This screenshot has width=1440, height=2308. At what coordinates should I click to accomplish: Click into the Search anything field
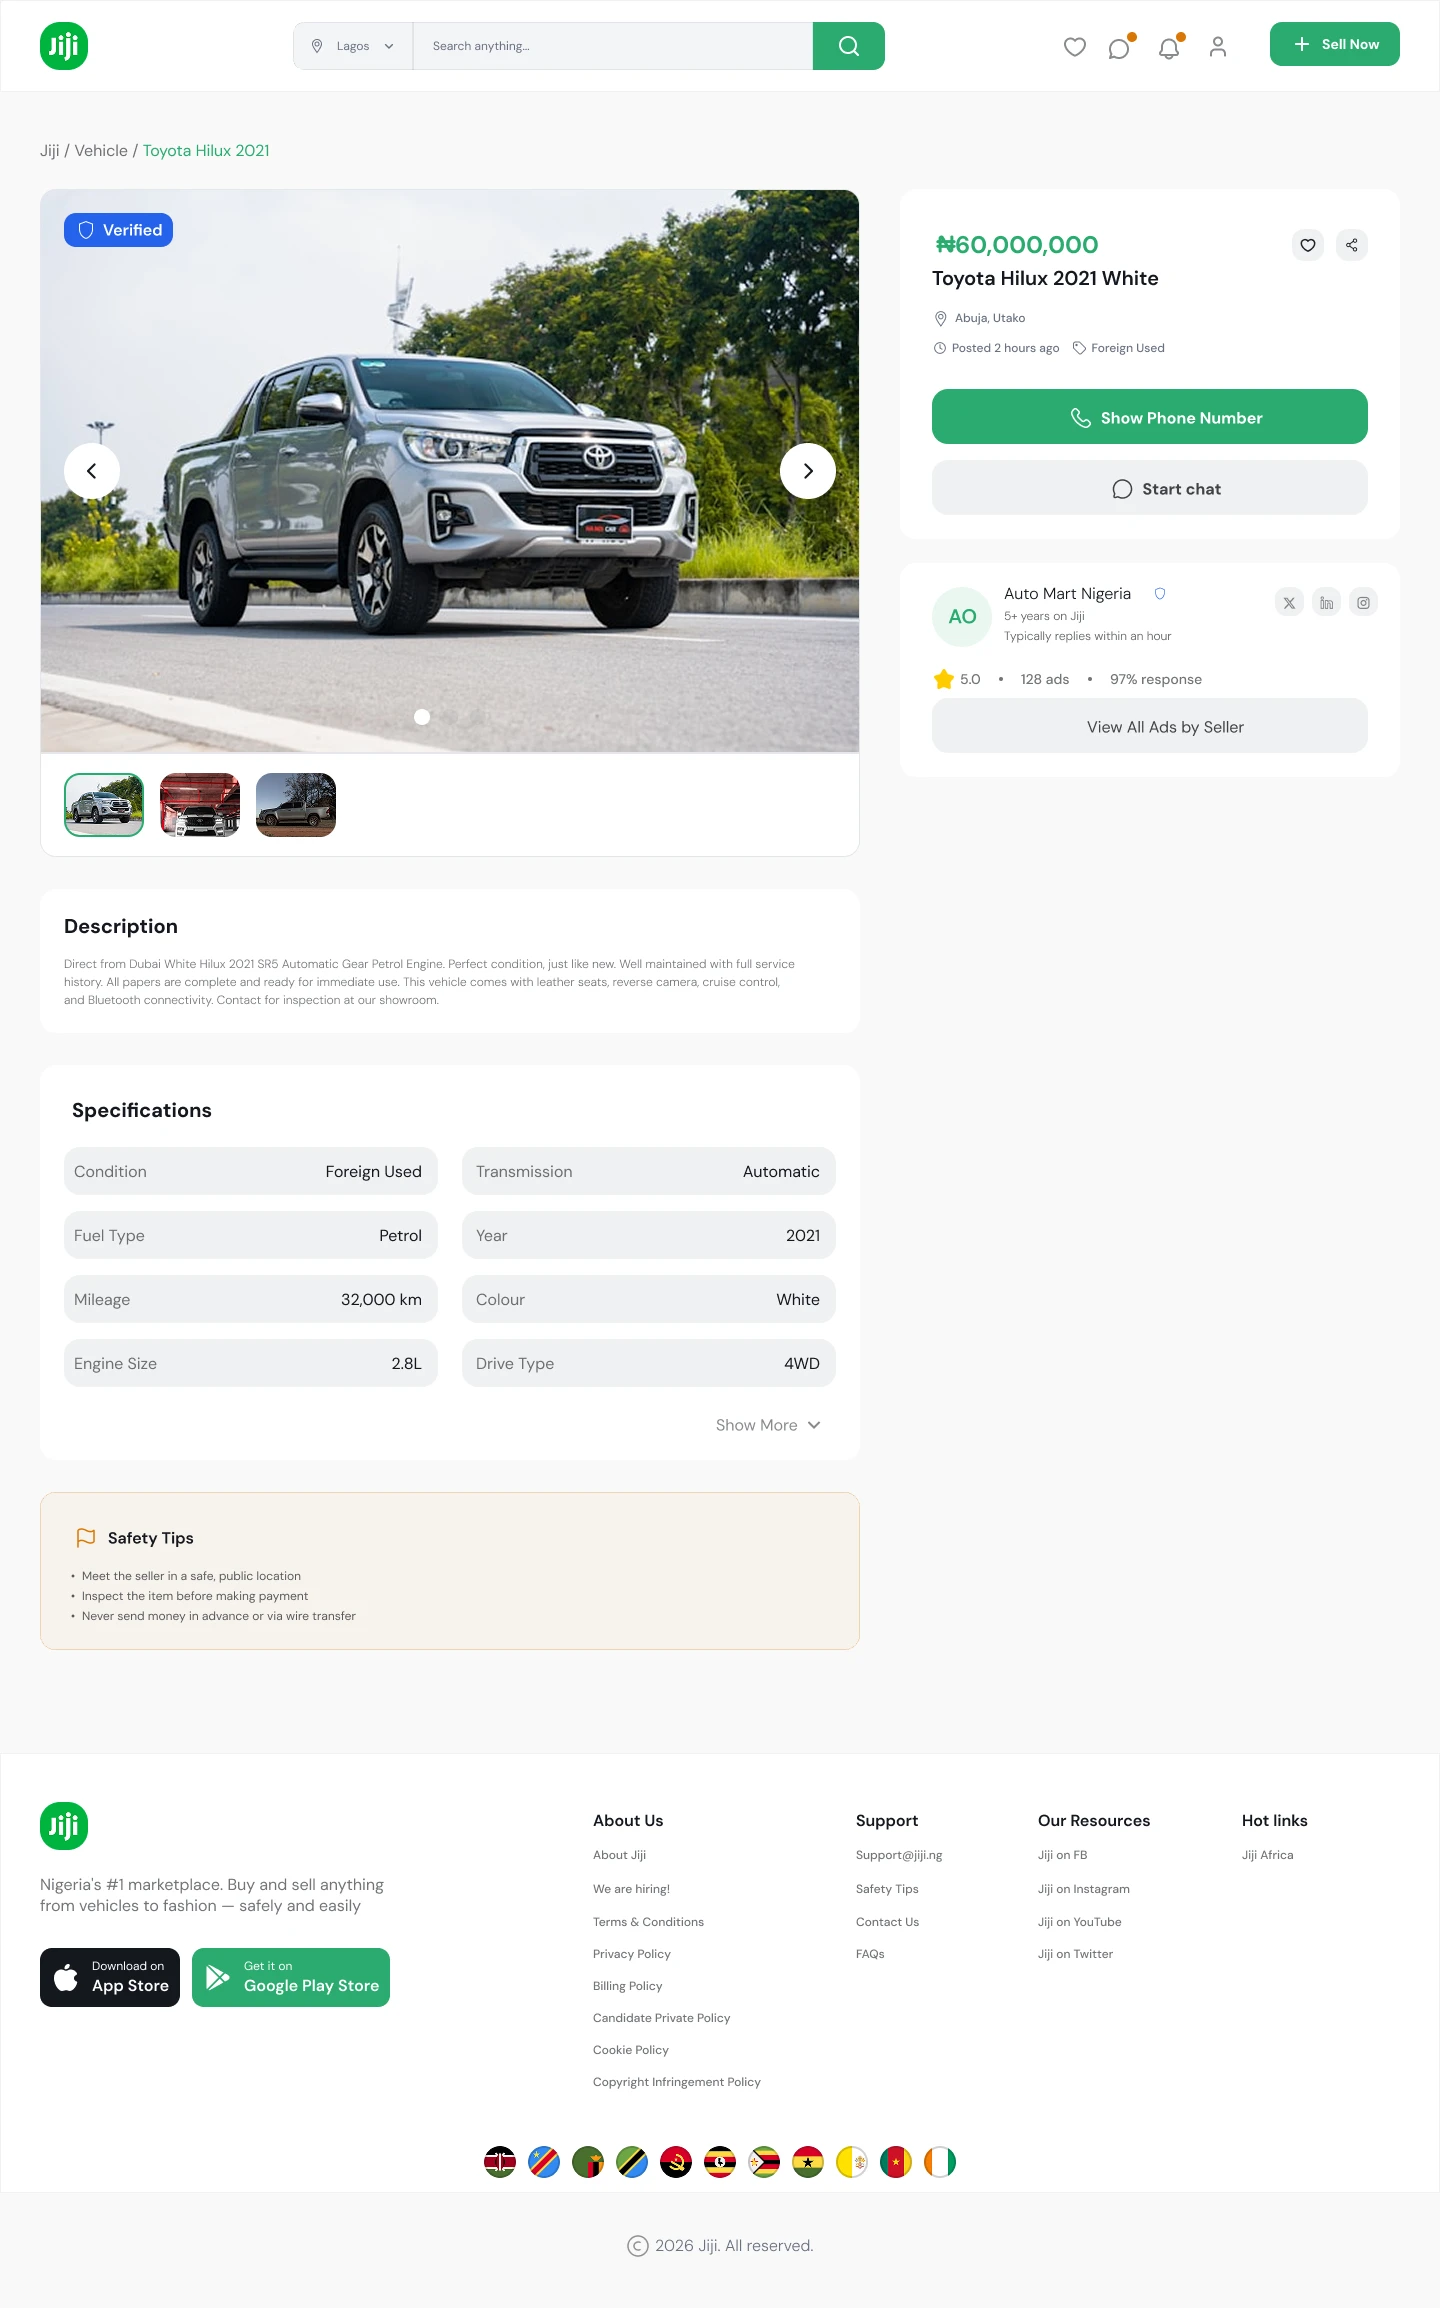(613, 46)
